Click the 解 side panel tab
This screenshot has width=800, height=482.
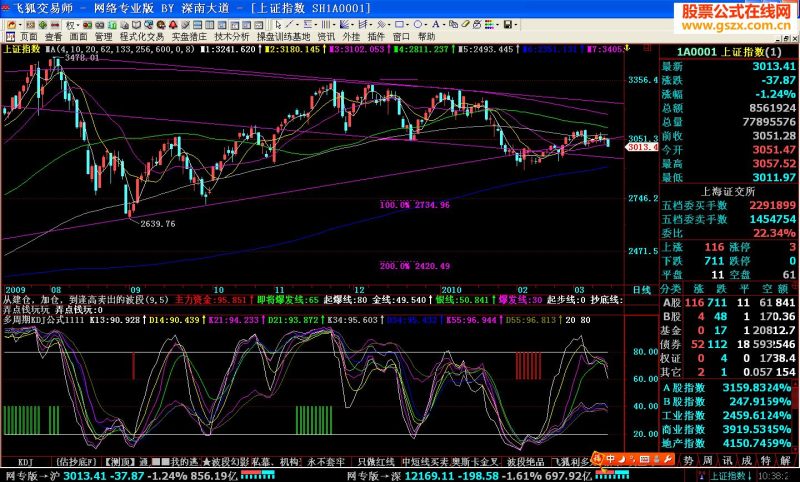point(786,461)
